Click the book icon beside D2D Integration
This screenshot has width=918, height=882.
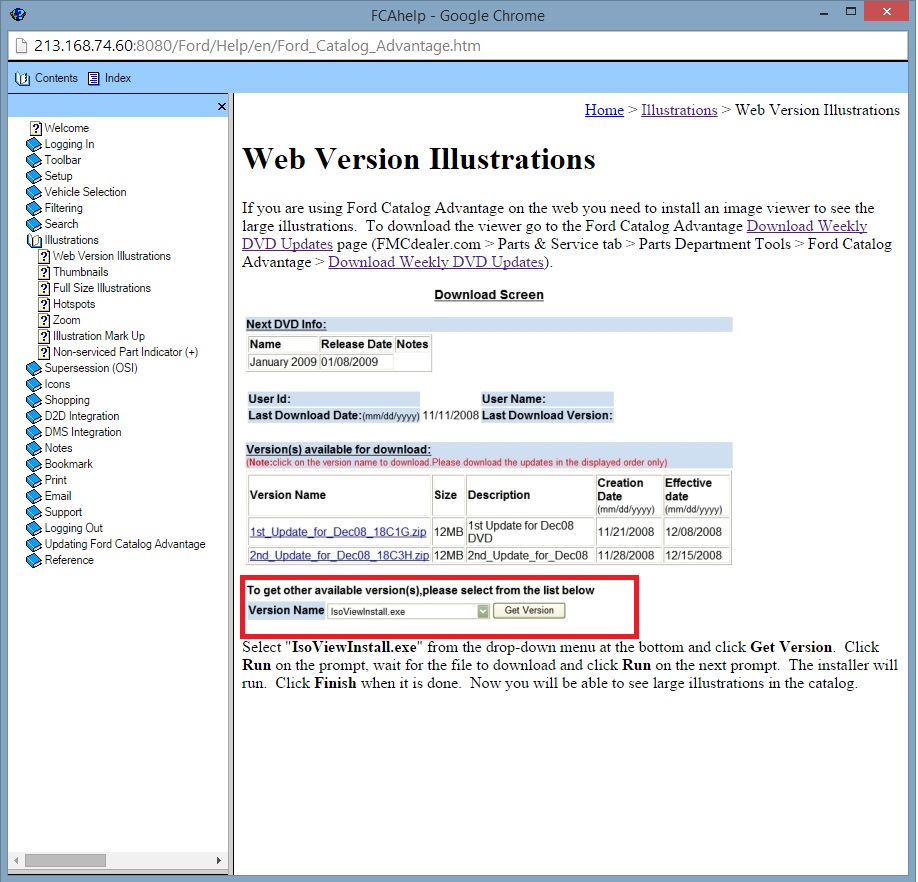[34, 416]
